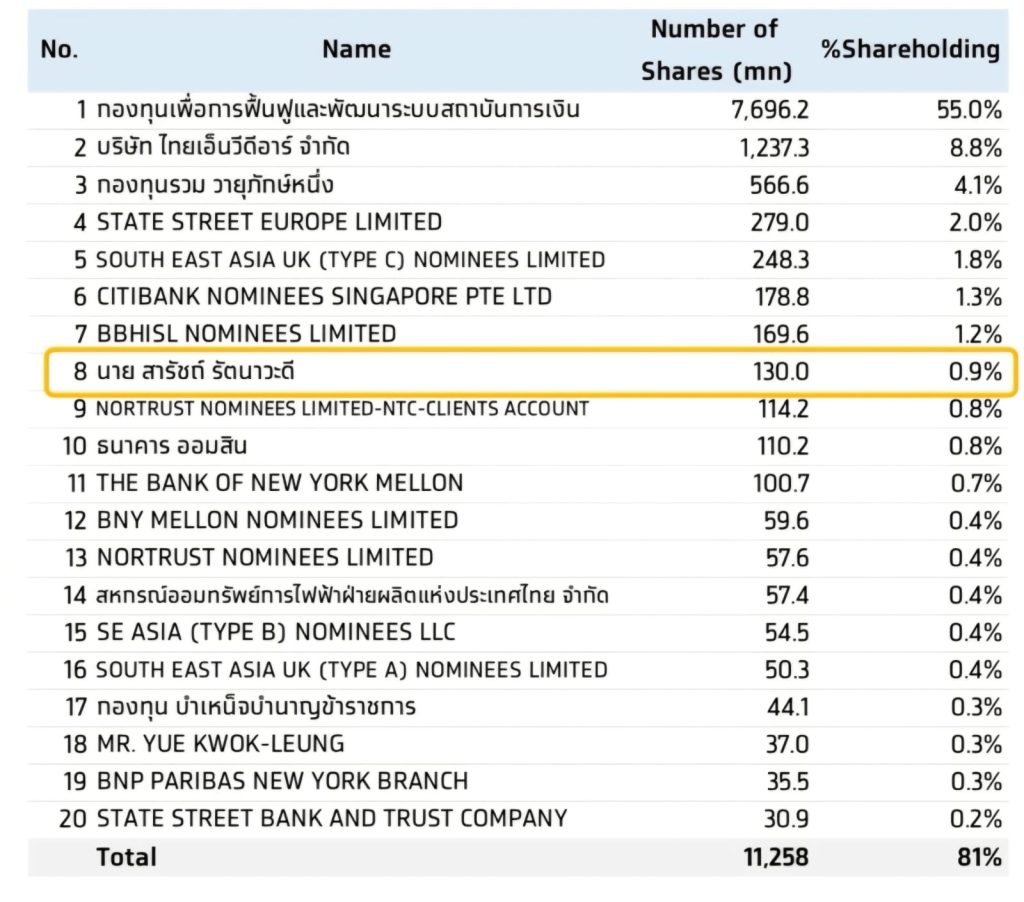
Task: Select MR. YUE KWOK-LEUNG row name
Action: click(x=220, y=744)
